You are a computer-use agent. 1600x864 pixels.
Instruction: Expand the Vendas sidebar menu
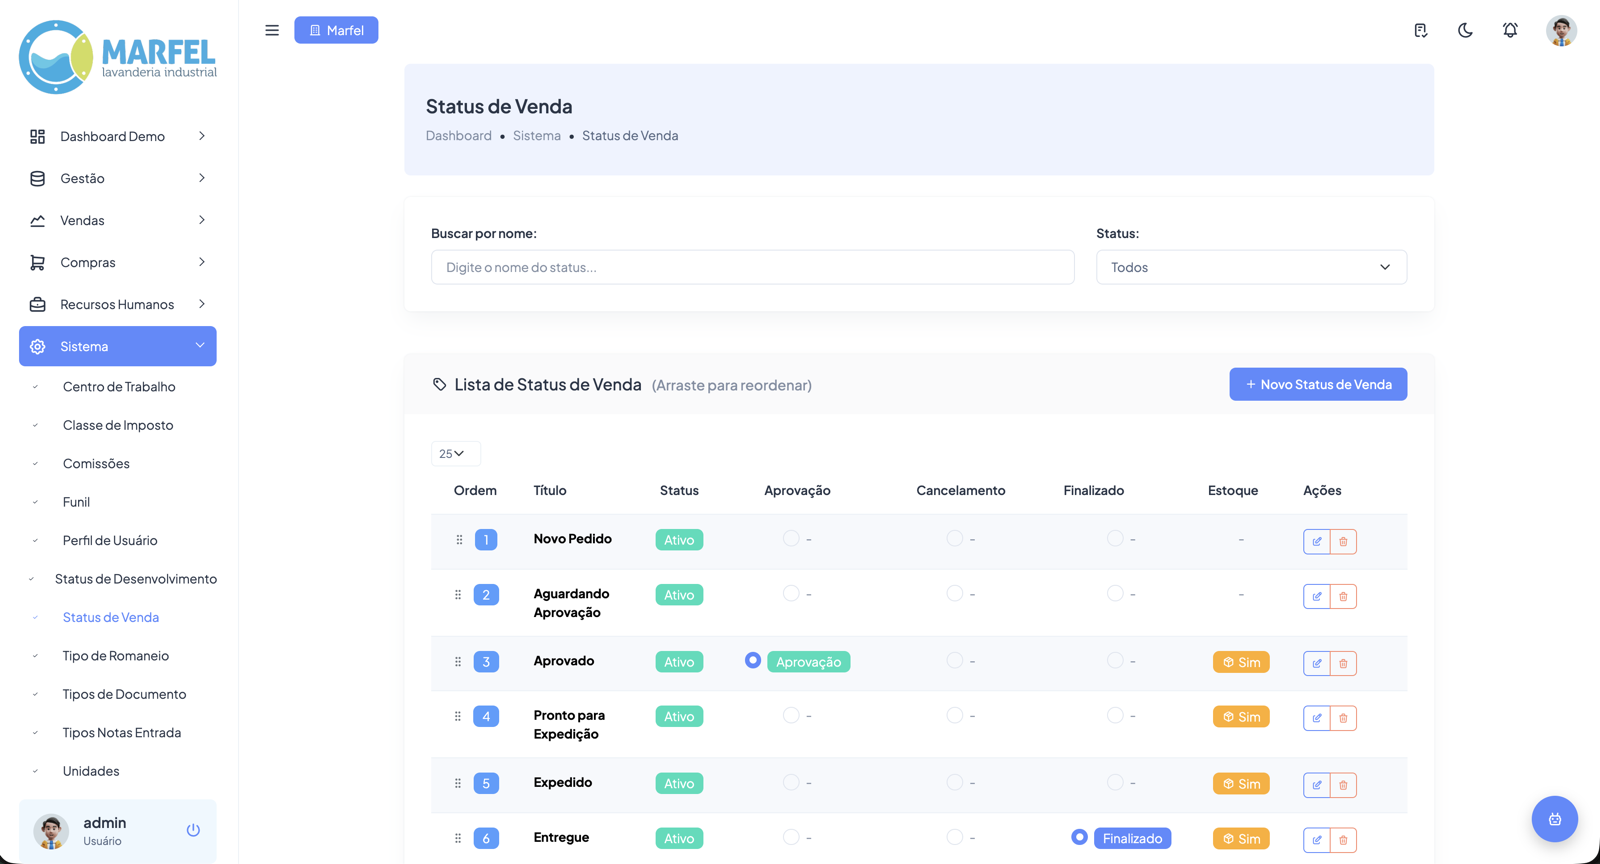(118, 220)
